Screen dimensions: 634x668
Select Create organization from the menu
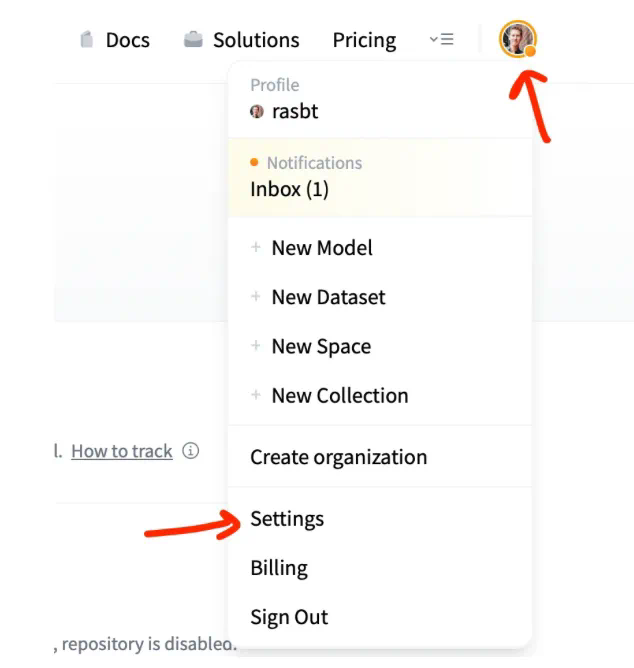338,457
